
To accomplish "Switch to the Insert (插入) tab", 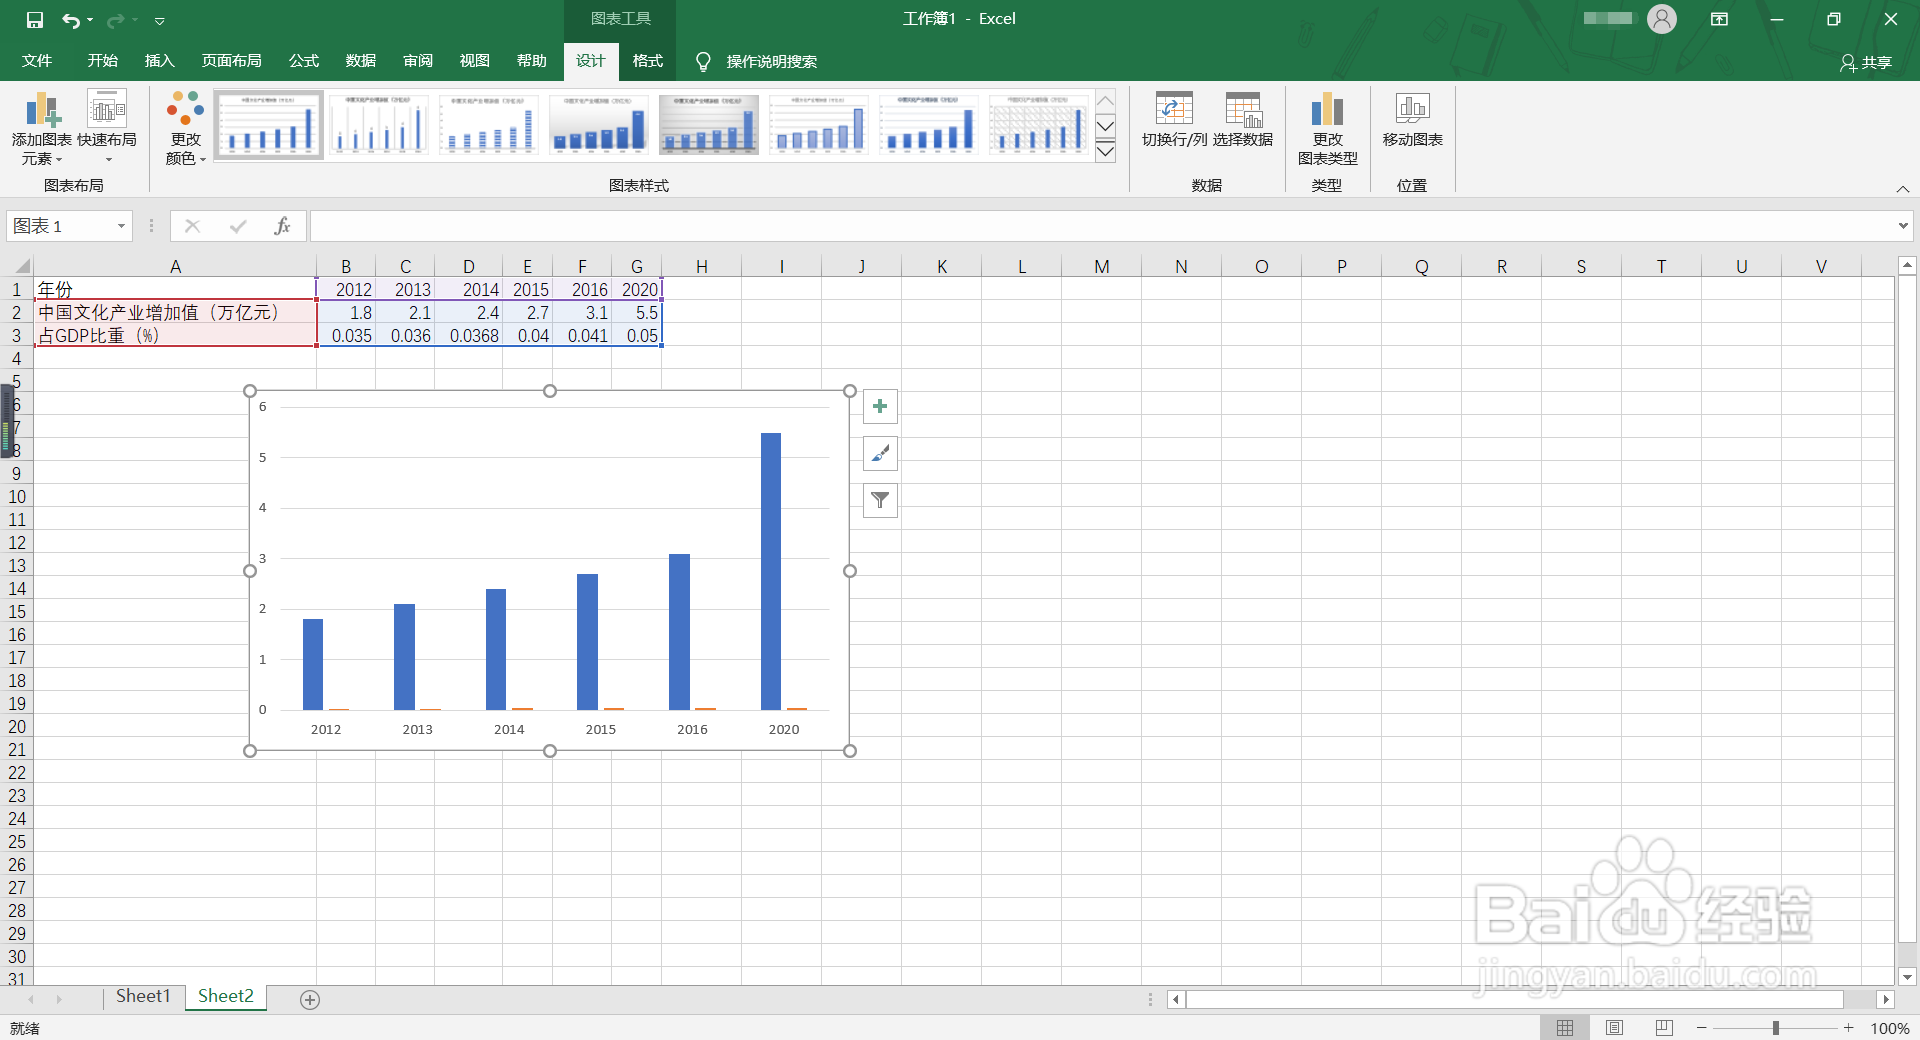I will coord(159,61).
